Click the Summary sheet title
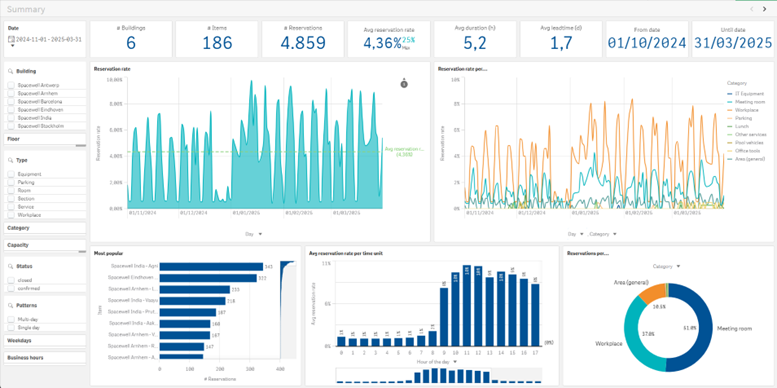Viewport: 777px width, 388px height. pos(26,9)
